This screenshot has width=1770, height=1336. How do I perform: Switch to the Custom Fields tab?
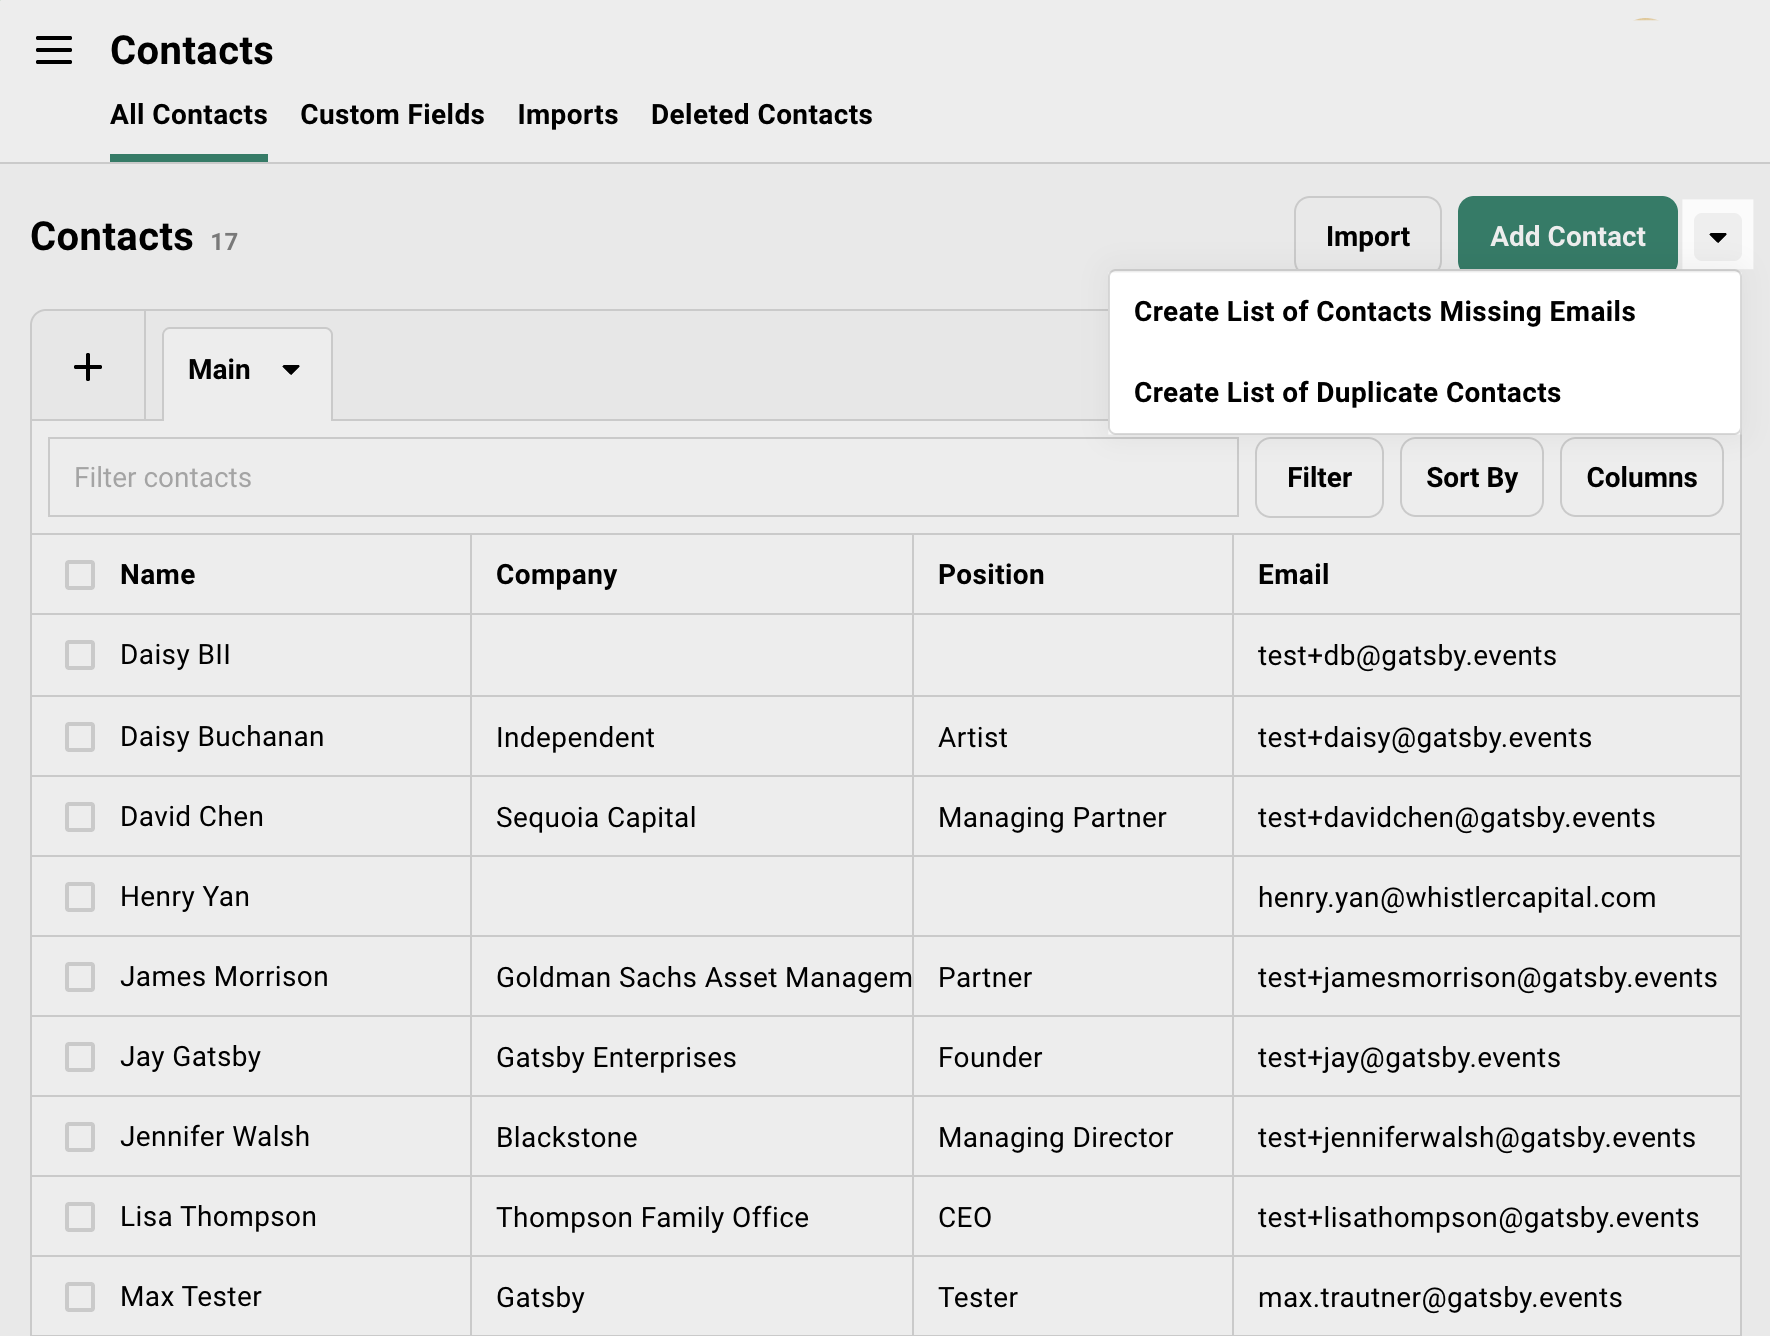(x=392, y=115)
